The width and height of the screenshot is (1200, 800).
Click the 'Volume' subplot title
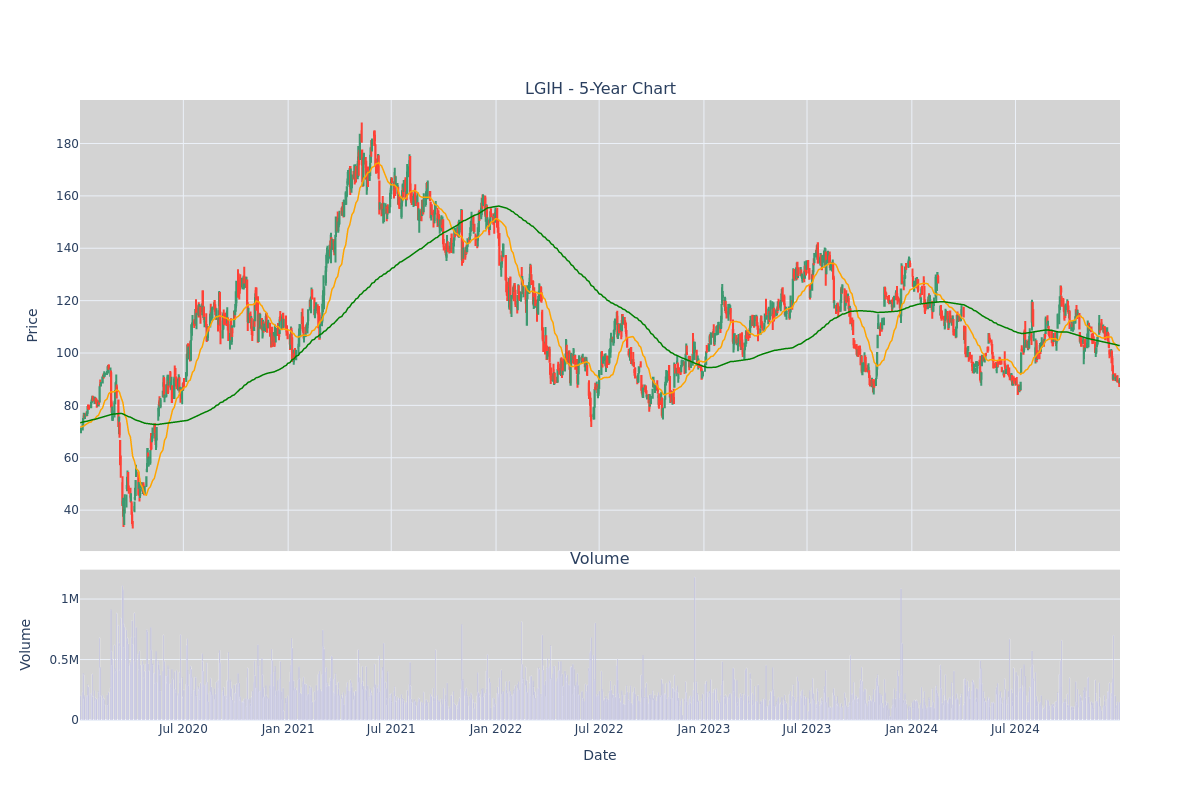click(x=600, y=559)
